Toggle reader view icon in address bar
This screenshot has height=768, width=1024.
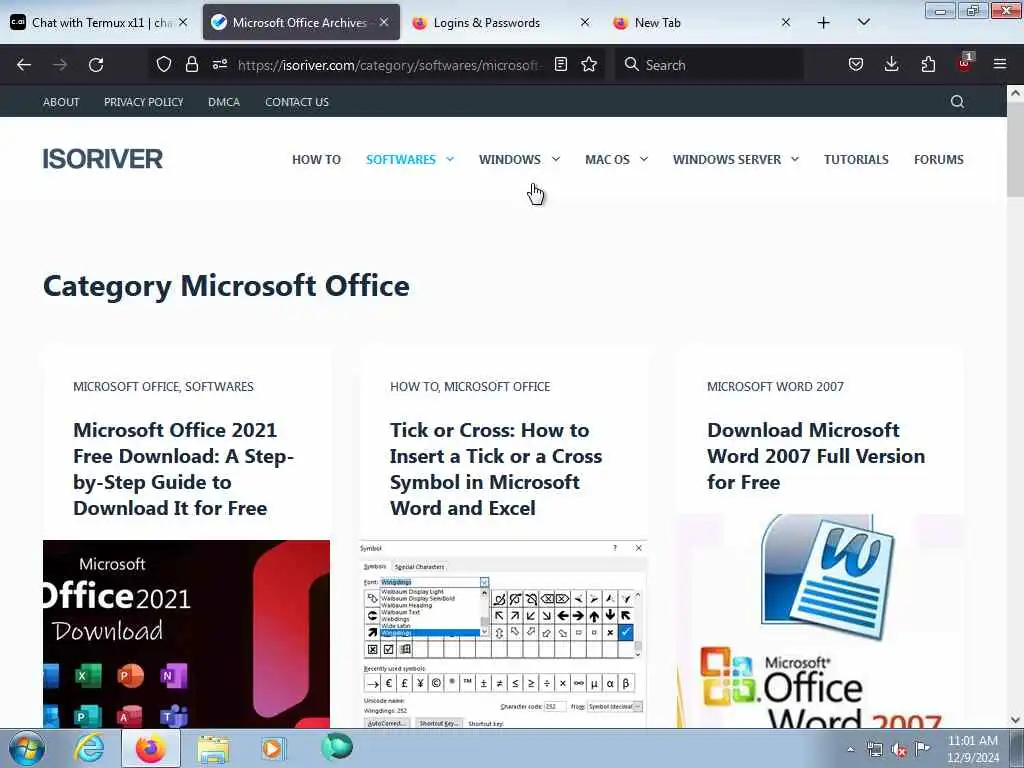560,64
